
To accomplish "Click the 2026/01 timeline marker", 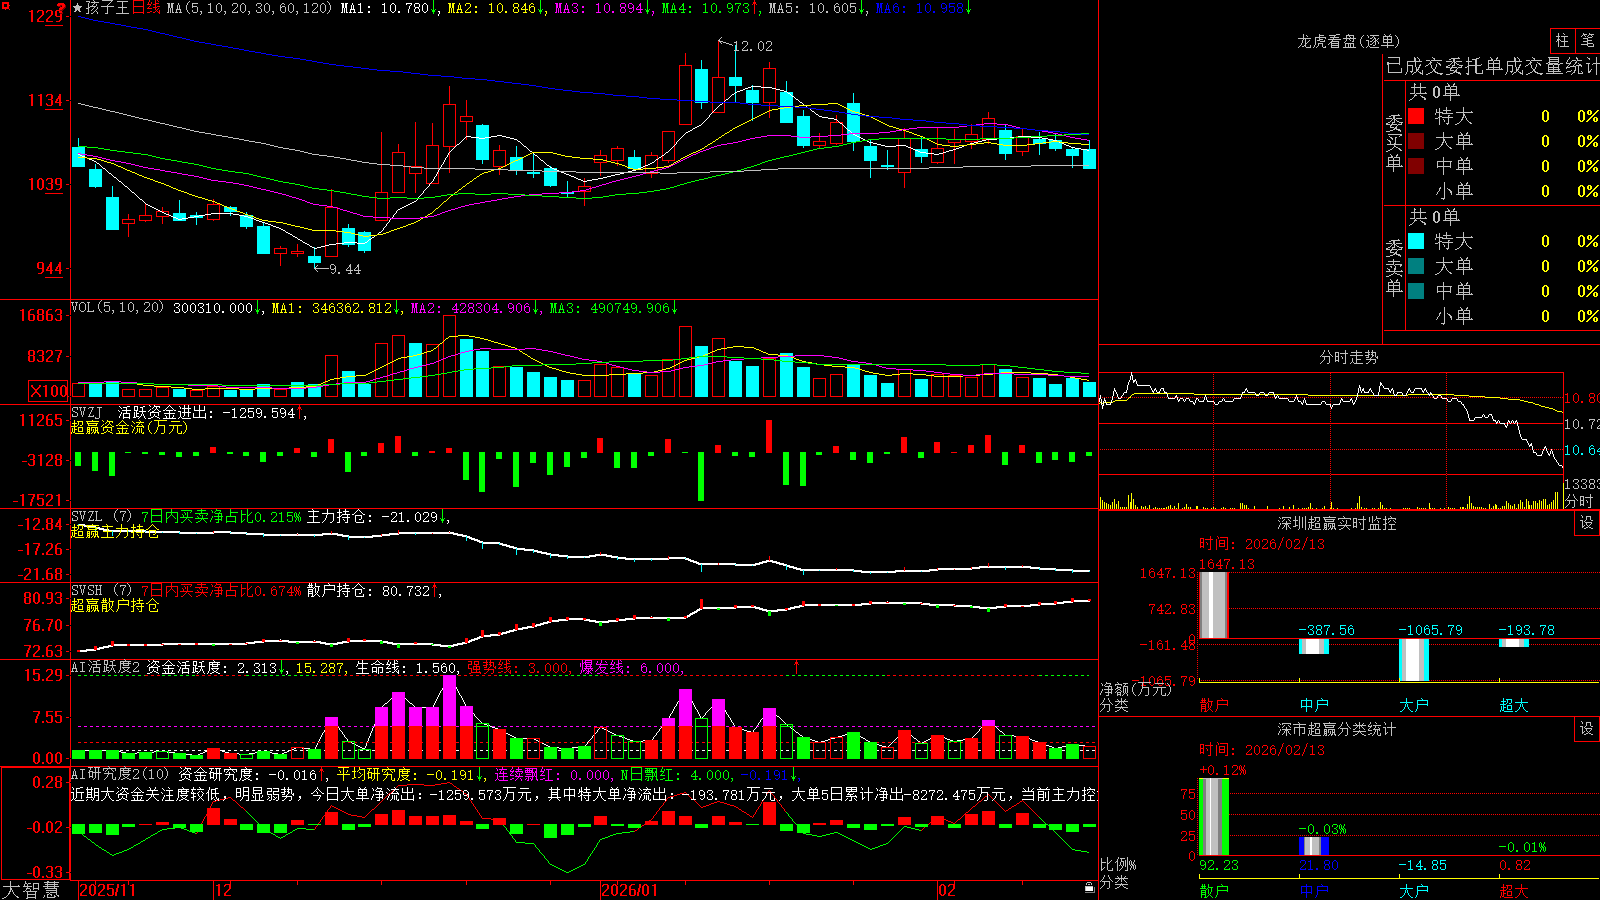I will [629, 890].
